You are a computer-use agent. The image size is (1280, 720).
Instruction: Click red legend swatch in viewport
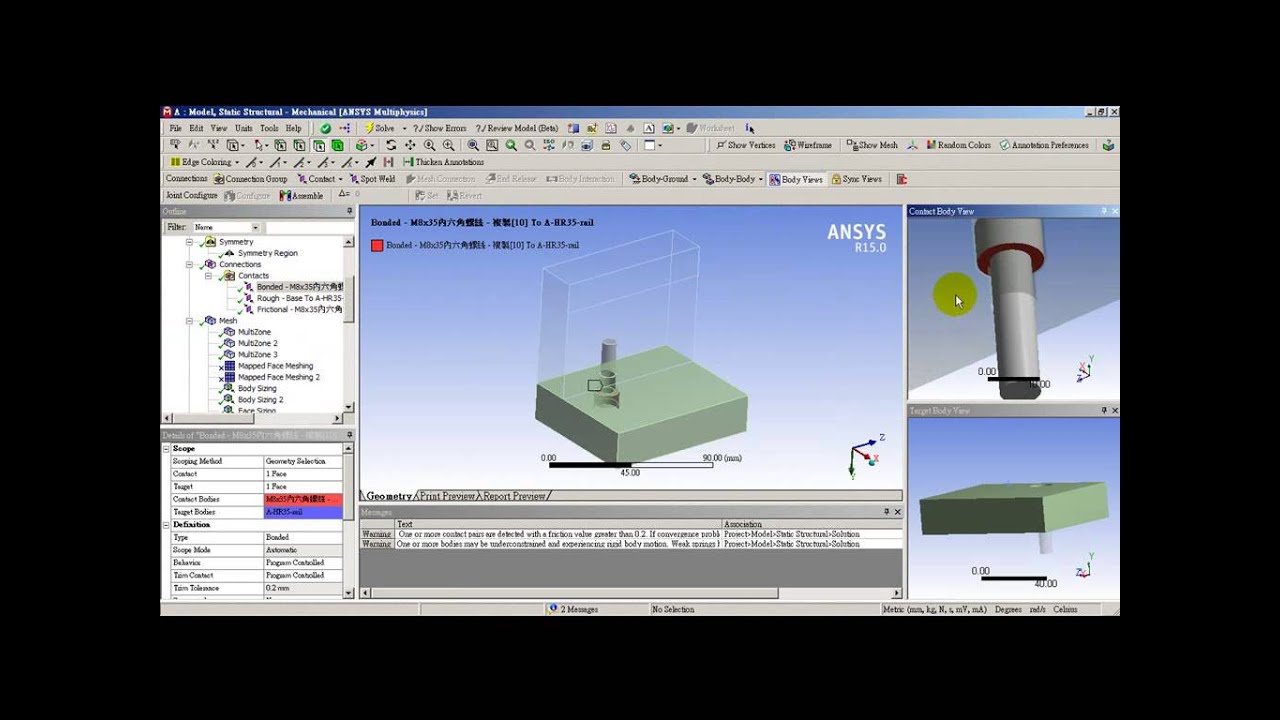click(x=377, y=245)
